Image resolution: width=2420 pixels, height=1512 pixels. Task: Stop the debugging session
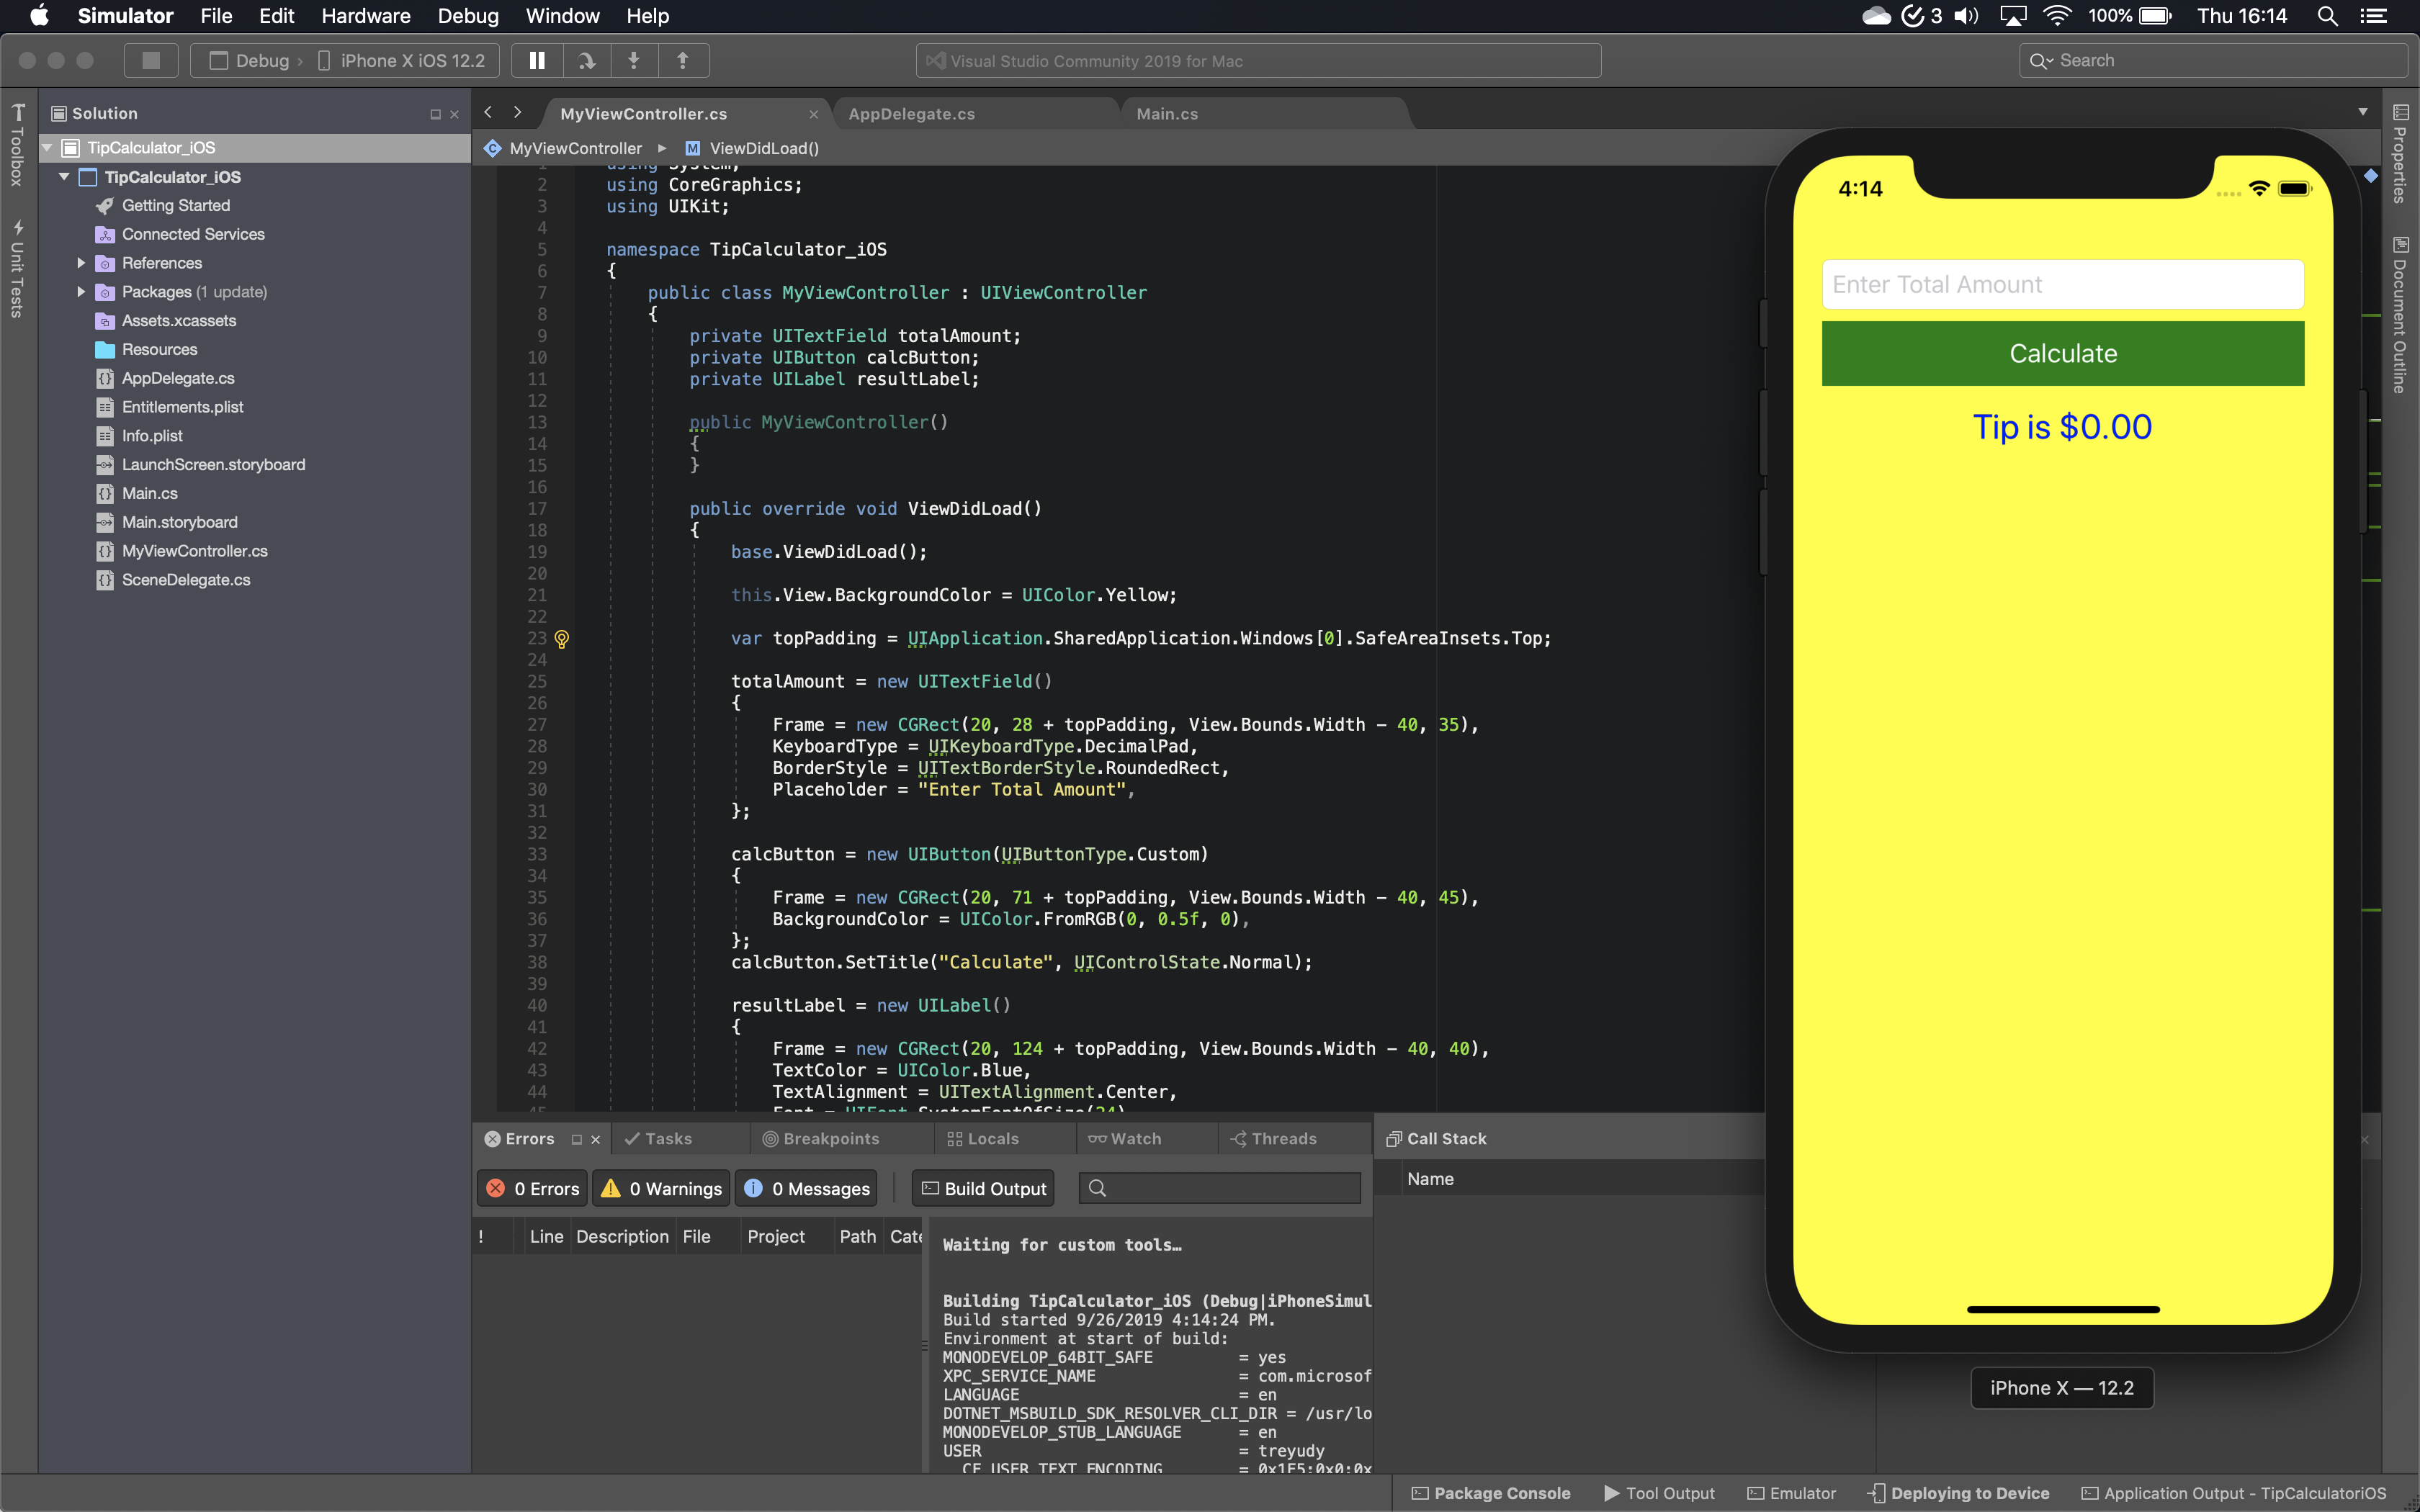click(x=150, y=60)
